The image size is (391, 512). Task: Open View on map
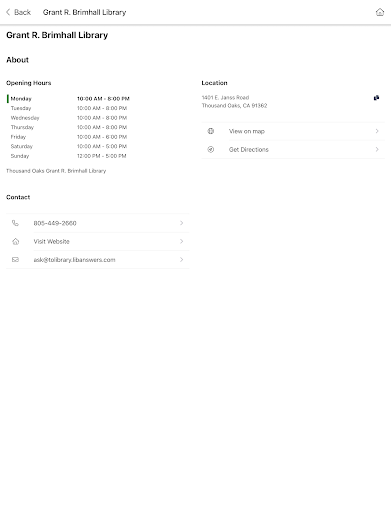(293, 131)
